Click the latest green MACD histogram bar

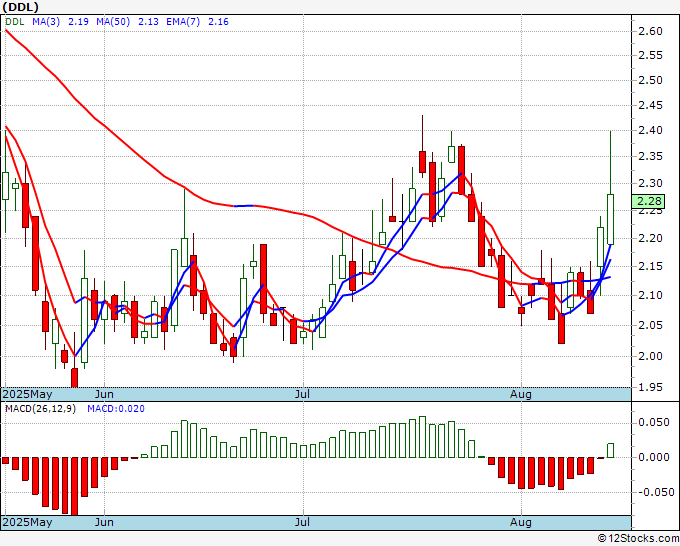611,450
